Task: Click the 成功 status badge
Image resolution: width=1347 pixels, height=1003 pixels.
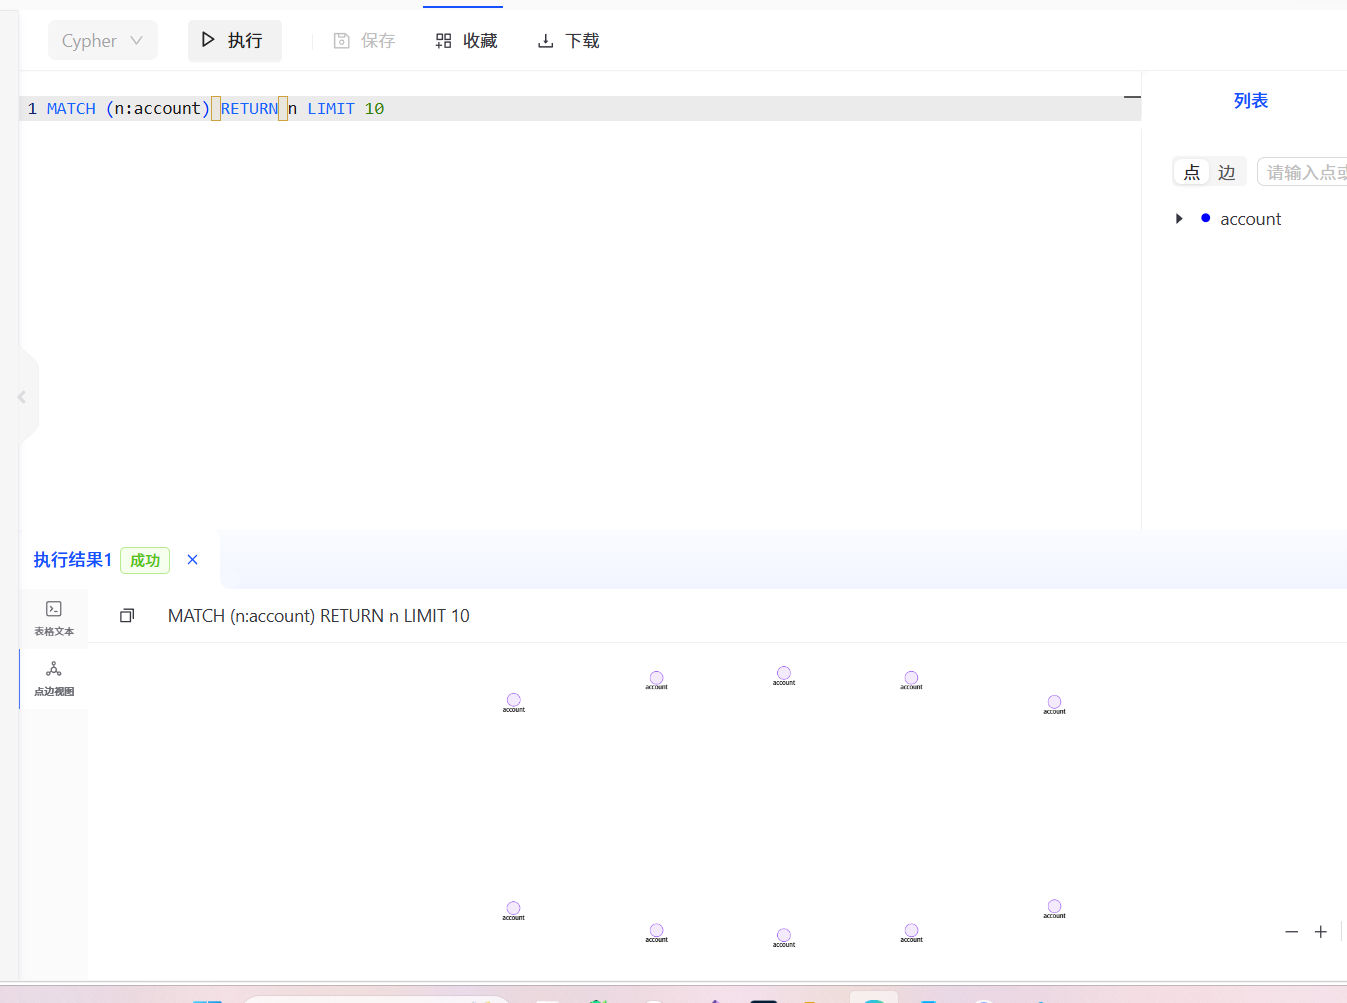Action: [x=145, y=560]
